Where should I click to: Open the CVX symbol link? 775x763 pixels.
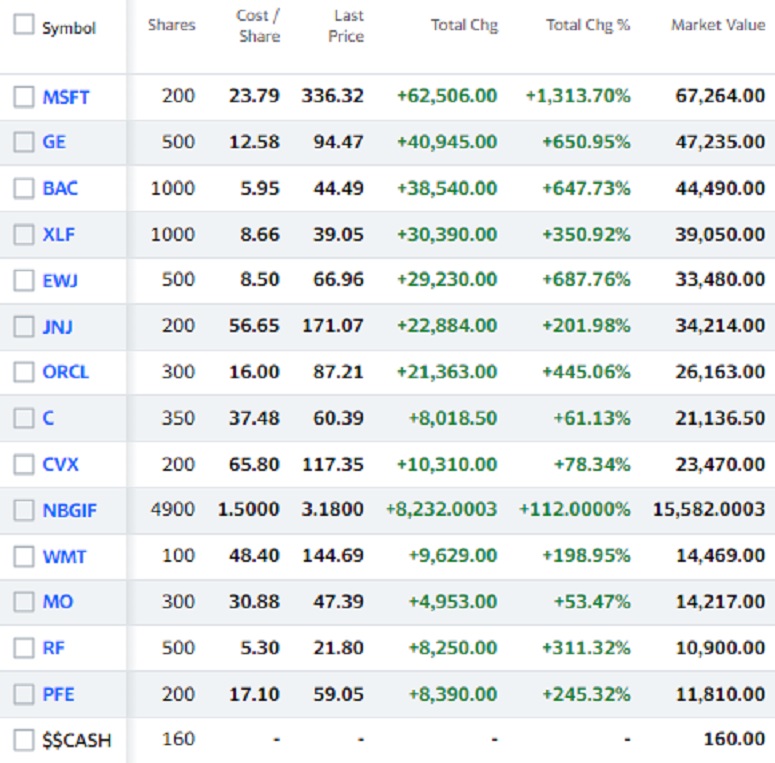point(60,464)
